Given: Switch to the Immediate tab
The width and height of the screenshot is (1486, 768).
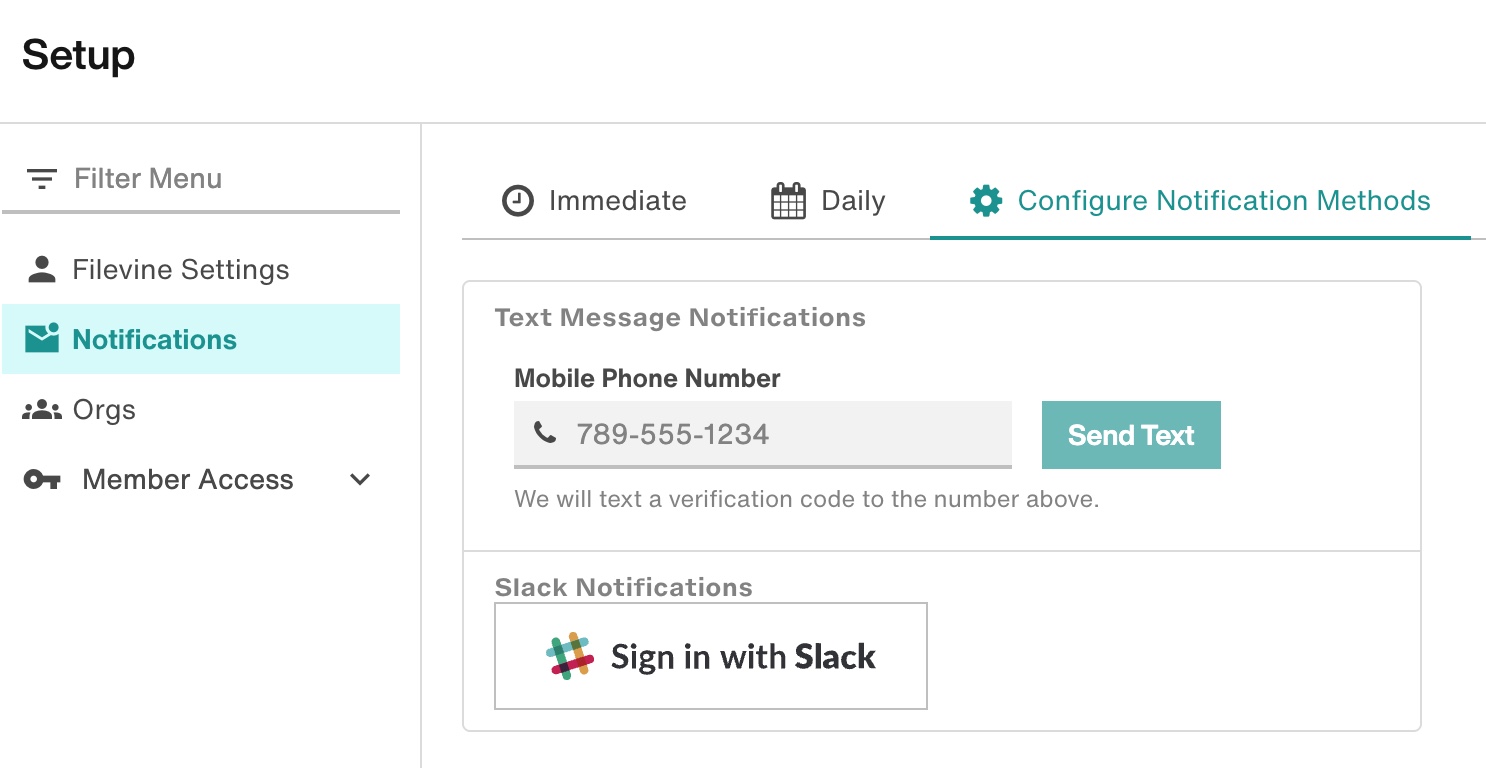Looking at the screenshot, I should coord(594,201).
